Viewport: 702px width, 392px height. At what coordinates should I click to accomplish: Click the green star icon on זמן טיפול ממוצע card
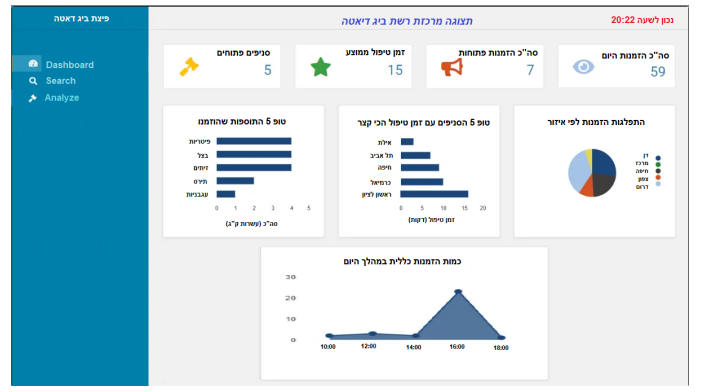point(321,67)
